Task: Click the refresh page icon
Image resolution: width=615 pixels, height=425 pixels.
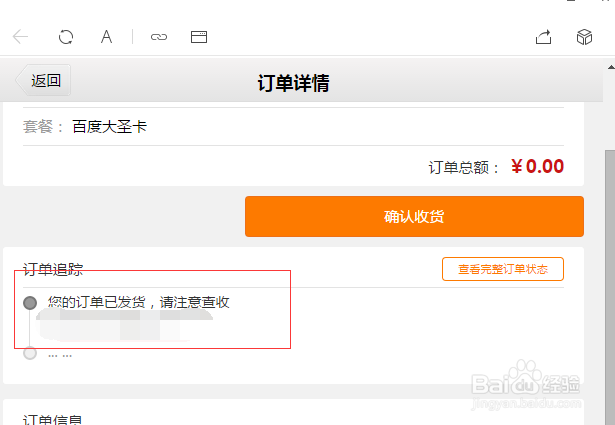Action: (x=66, y=37)
